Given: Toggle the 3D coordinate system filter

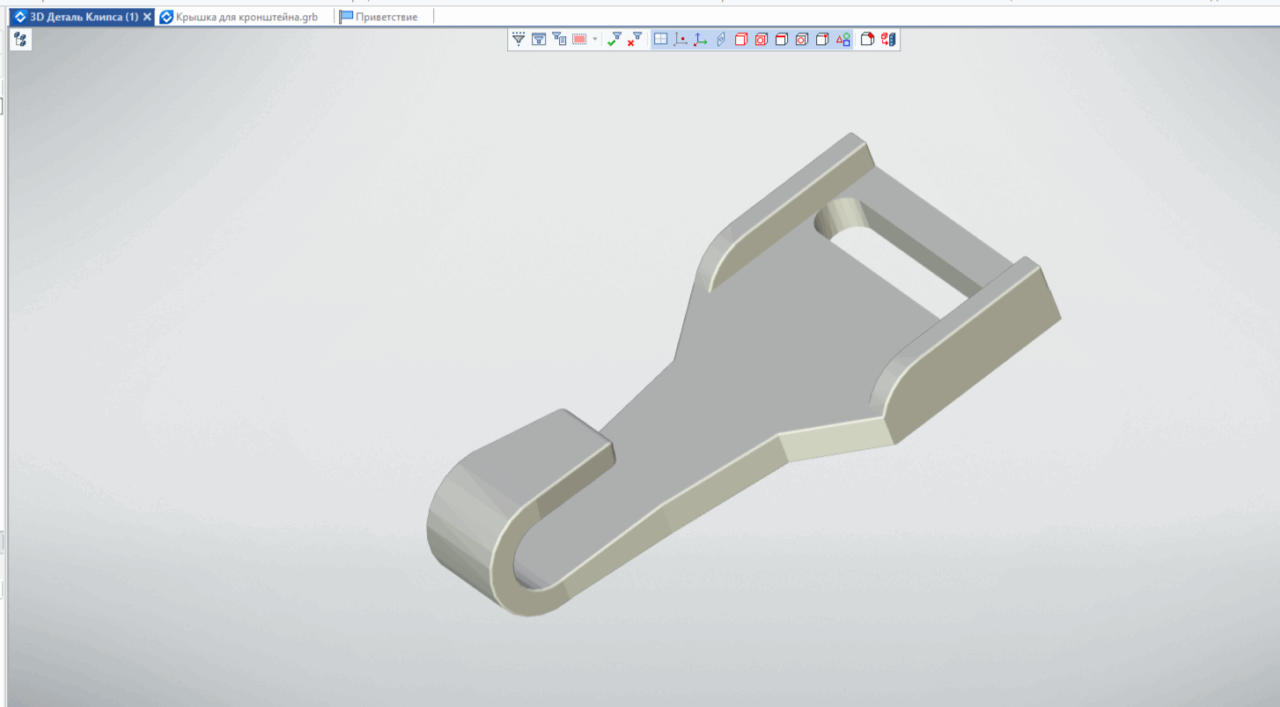Looking at the screenshot, I should (x=701, y=39).
